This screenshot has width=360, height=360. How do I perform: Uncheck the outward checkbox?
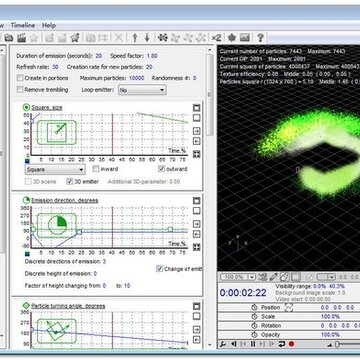coord(161,169)
